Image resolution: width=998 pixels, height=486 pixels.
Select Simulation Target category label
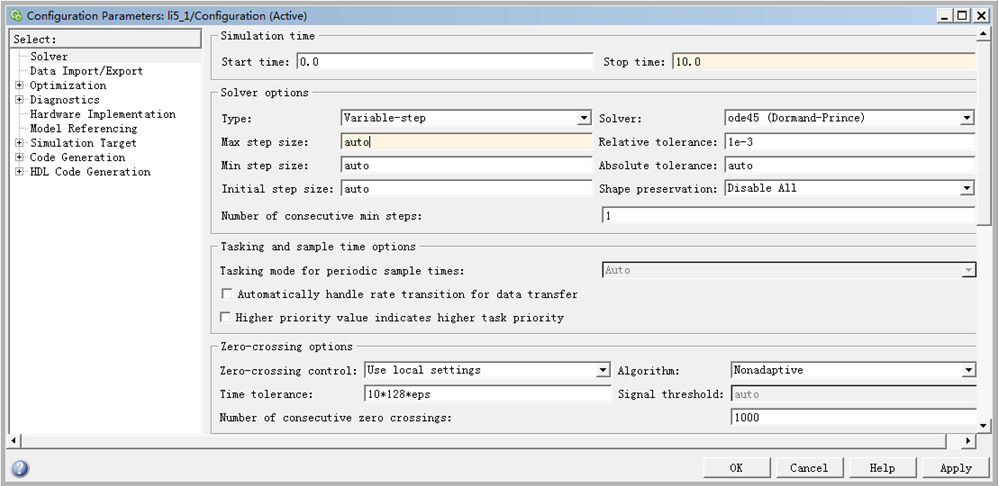click(x=83, y=143)
